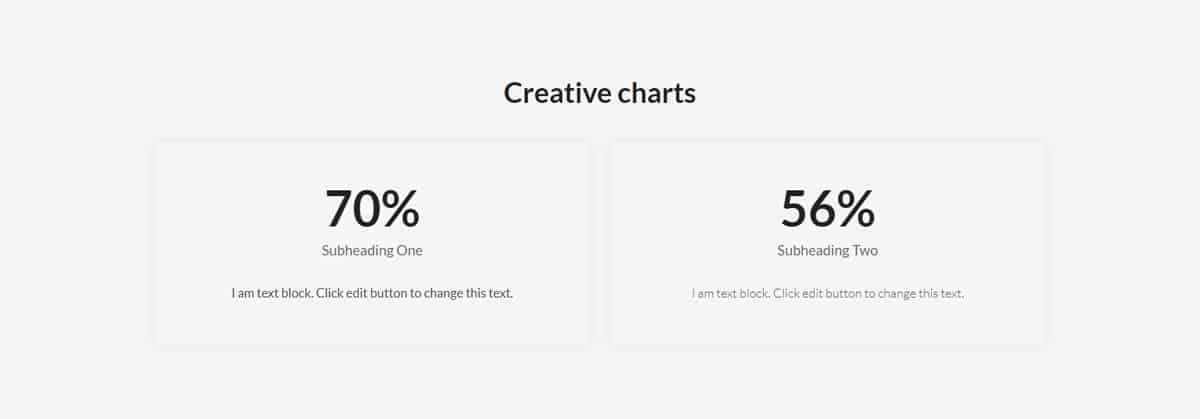
Task: Click the Subheading One label
Action: 372,251
